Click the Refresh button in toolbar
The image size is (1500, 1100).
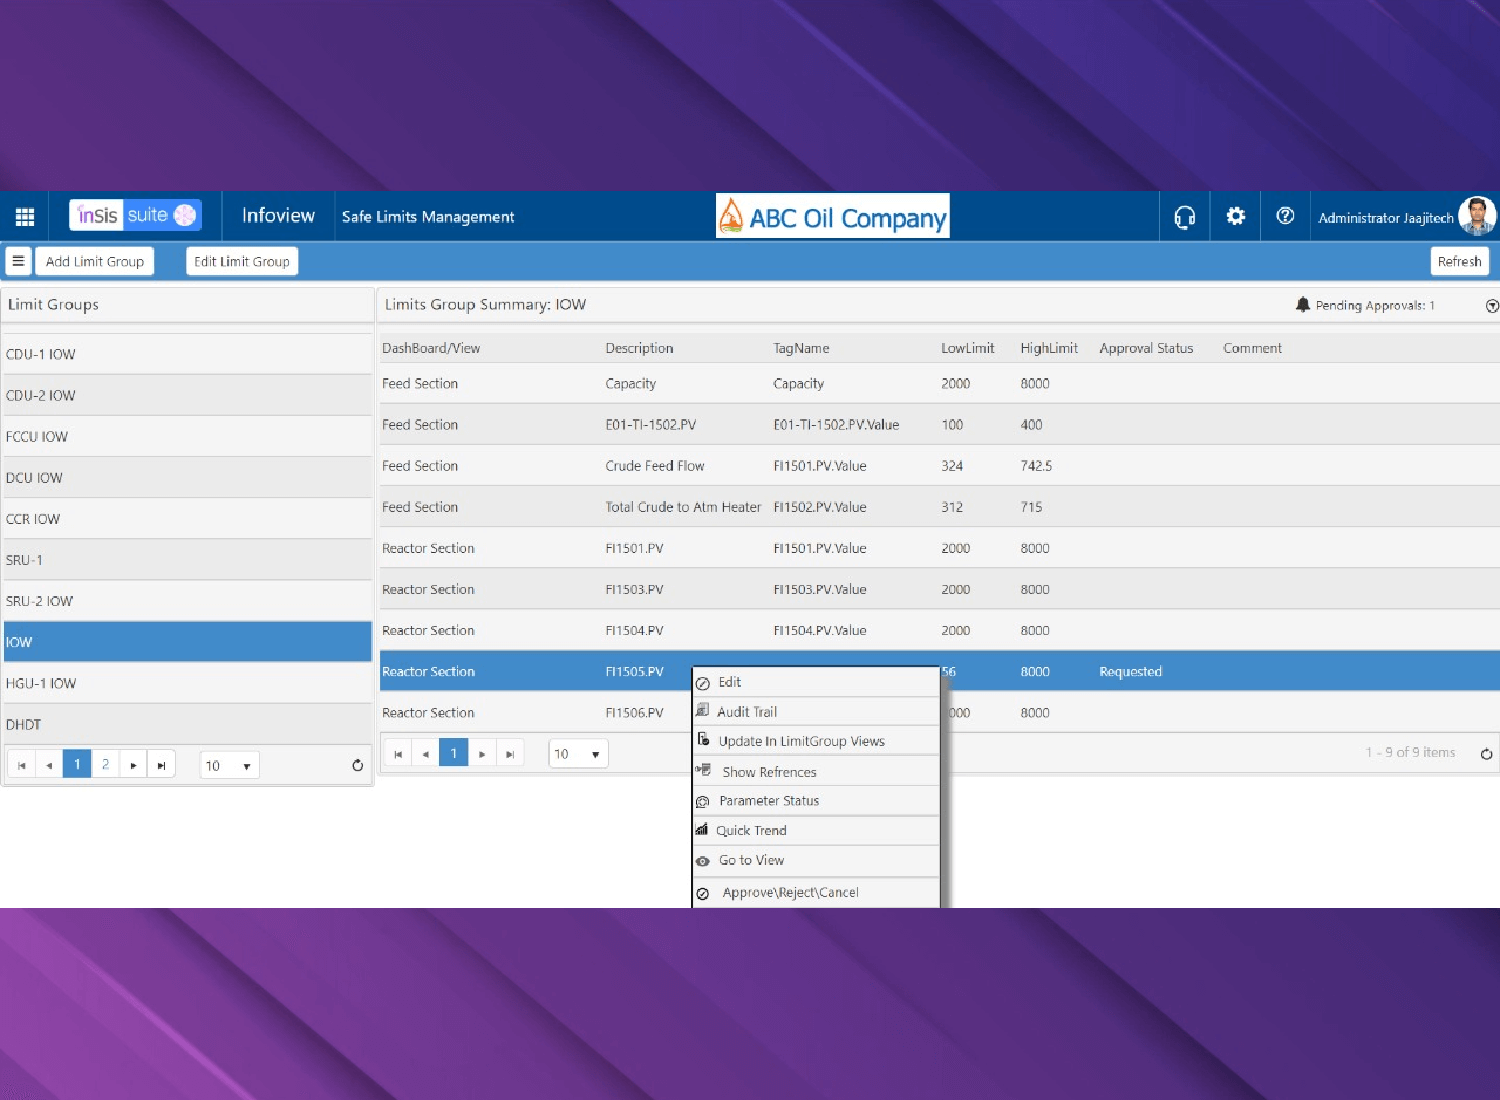tap(1459, 262)
